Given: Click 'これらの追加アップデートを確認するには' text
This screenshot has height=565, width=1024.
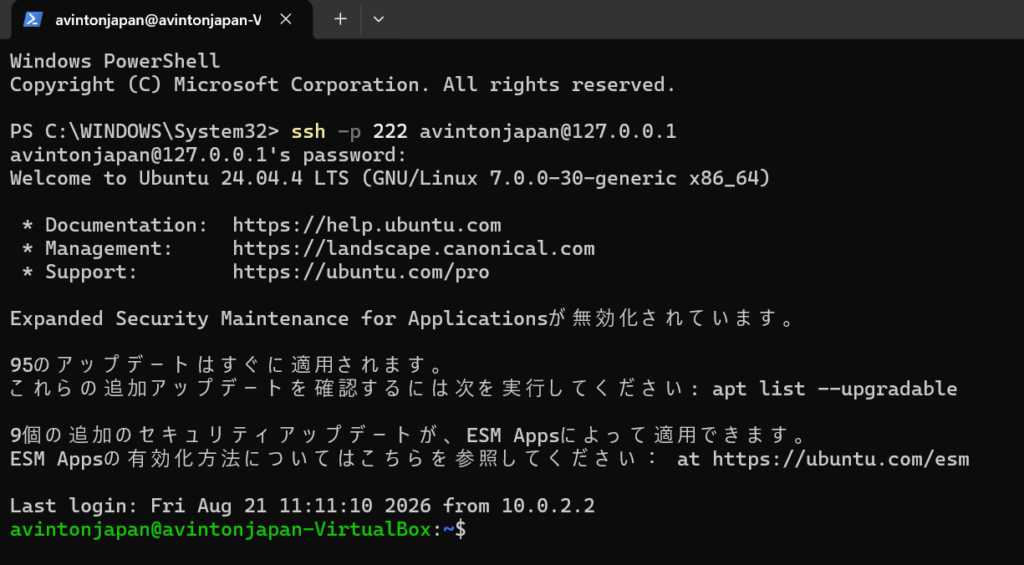Looking at the screenshot, I should tap(229, 389).
